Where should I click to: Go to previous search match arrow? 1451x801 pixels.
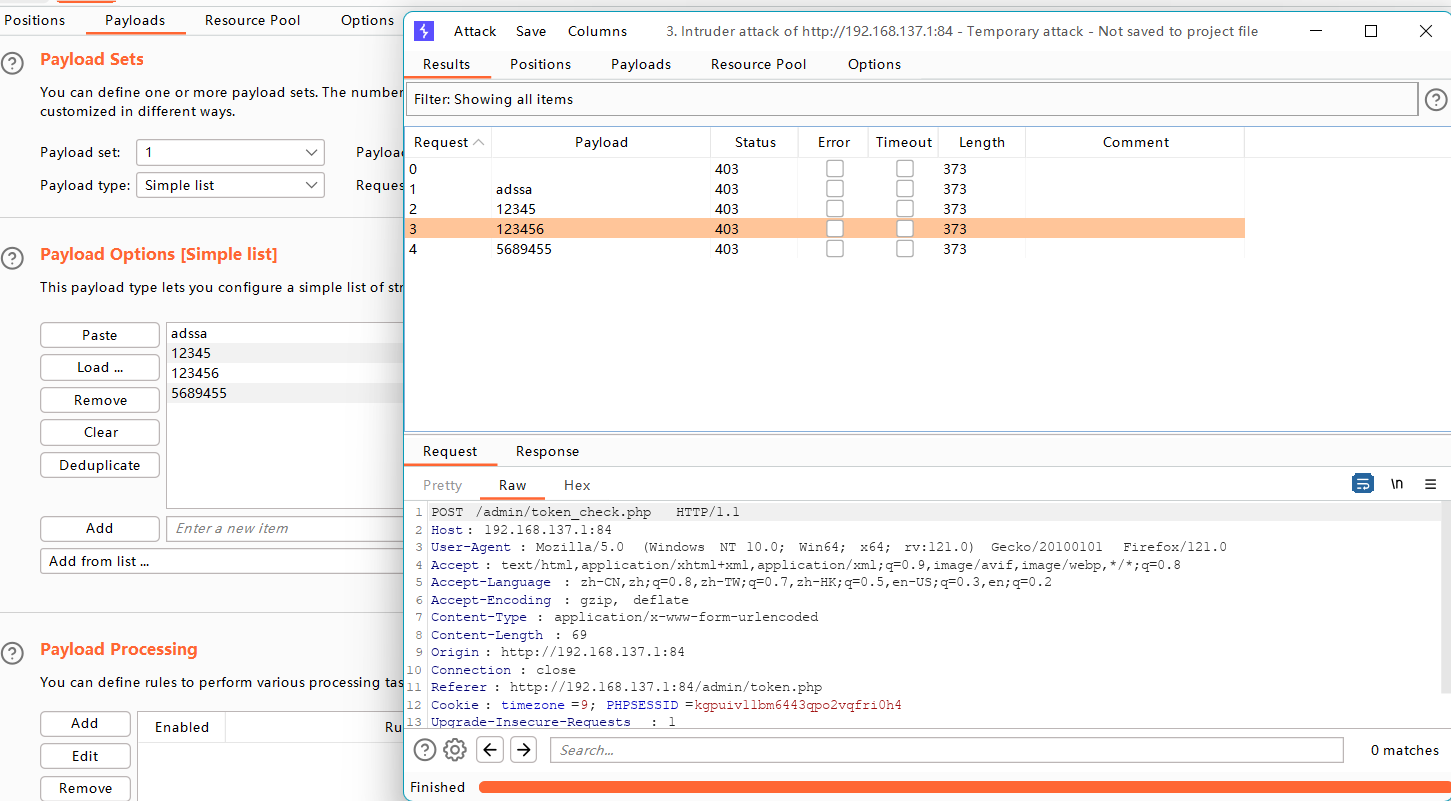coord(490,749)
